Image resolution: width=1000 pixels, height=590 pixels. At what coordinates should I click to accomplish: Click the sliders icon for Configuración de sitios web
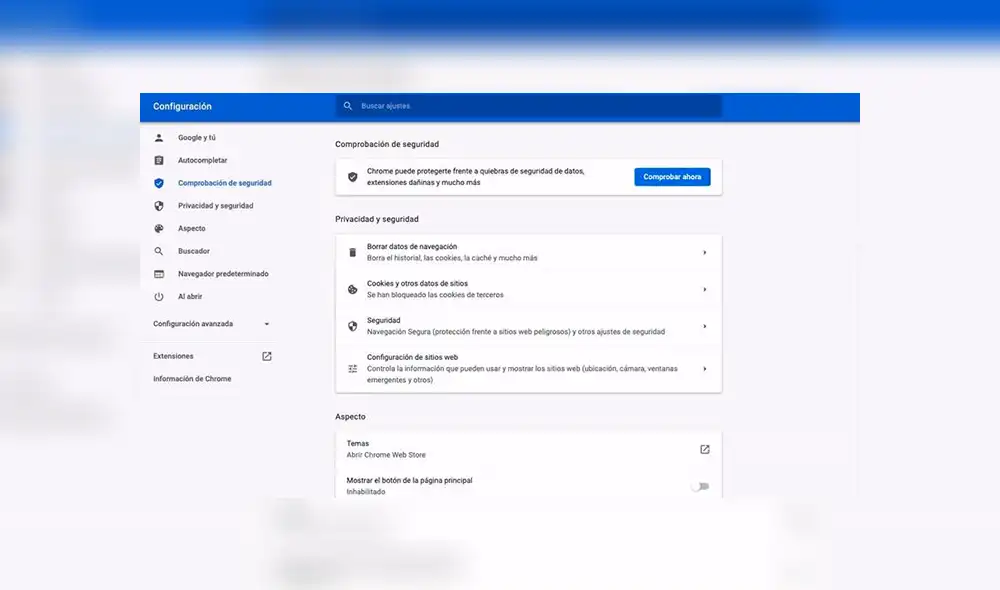click(352, 368)
